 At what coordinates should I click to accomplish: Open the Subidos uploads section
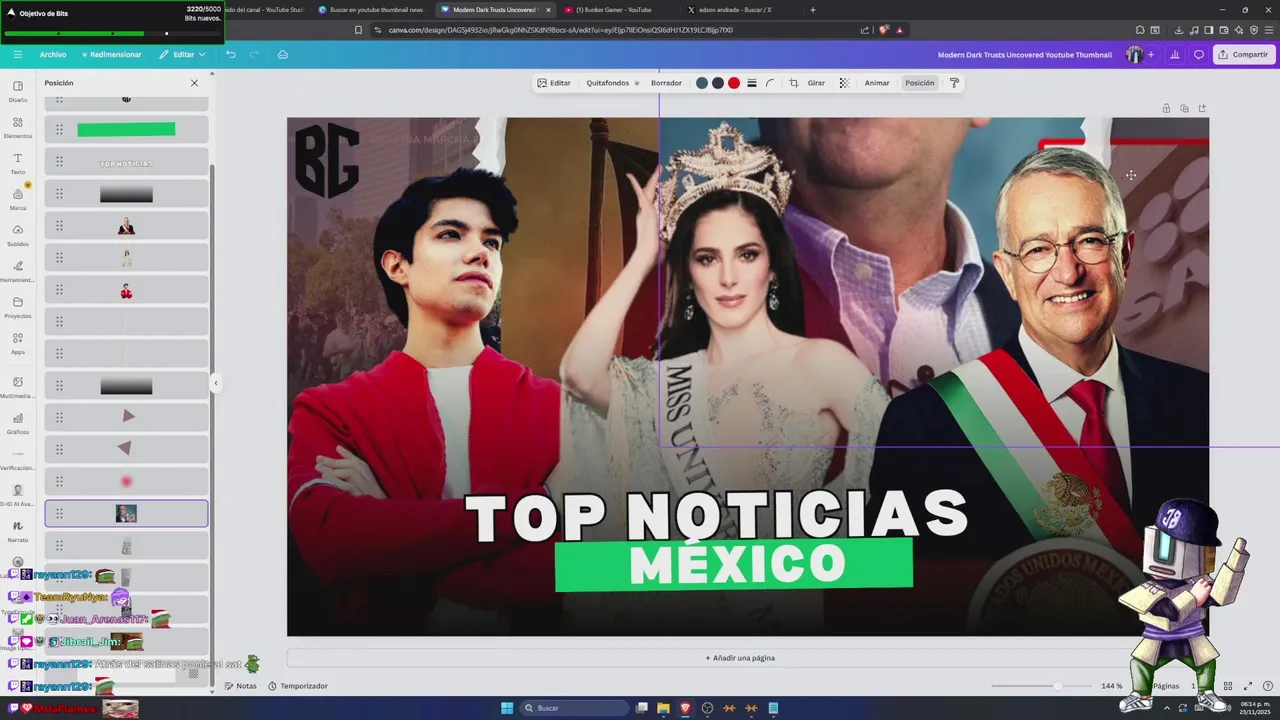point(18,235)
